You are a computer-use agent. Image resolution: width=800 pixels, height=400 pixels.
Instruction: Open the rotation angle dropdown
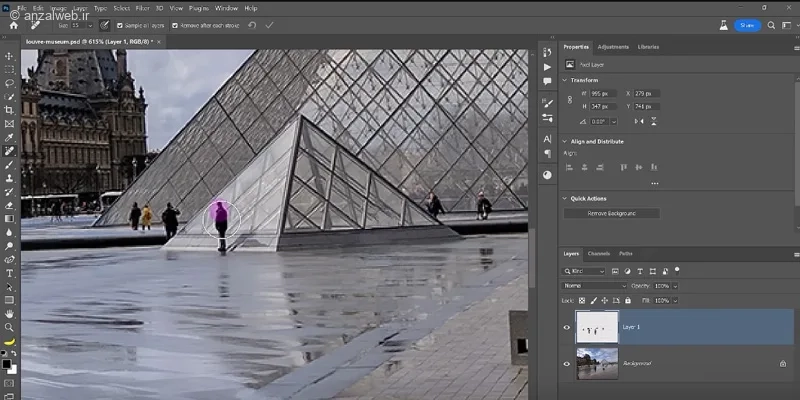click(613, 121)
